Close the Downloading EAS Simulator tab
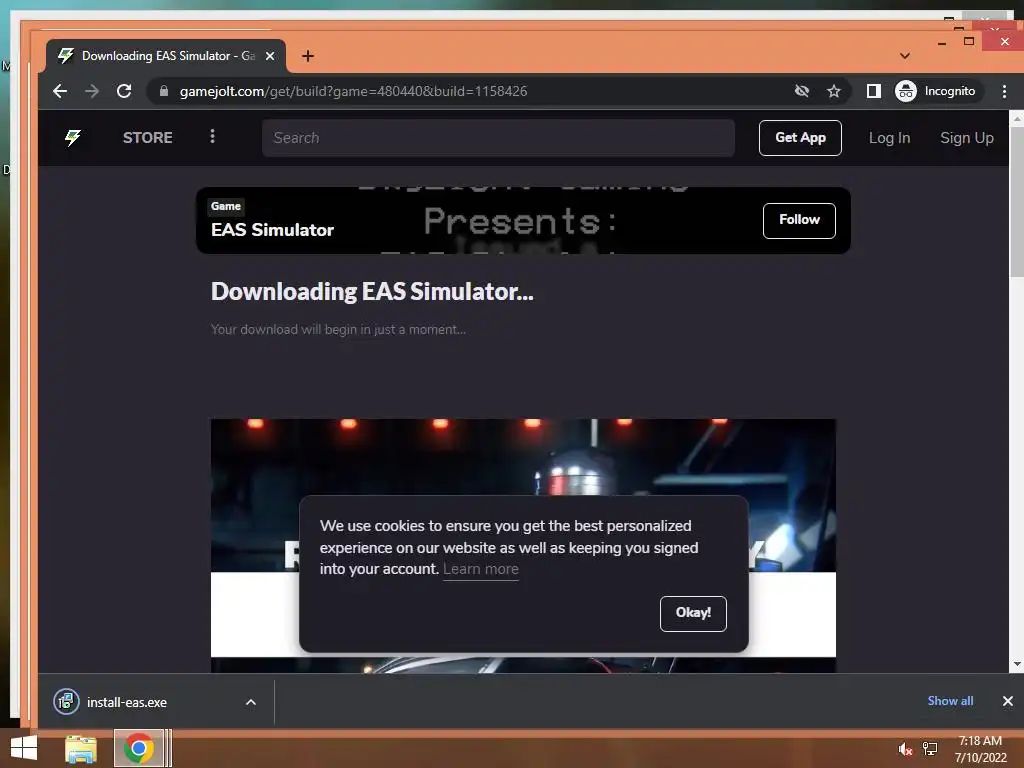Screen dimensions: 1024x768 click(270, 56)
